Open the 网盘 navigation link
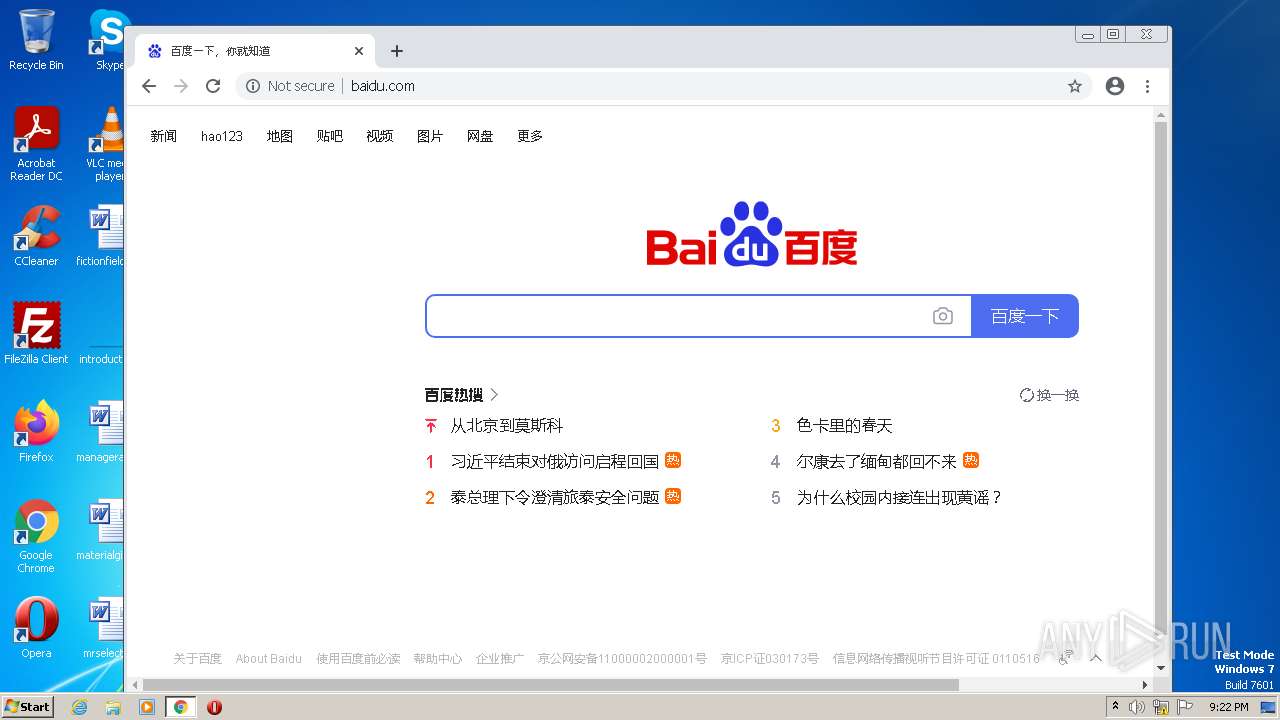Screen dimensions: 1280x720 pyautogui.click(x=480, y=136)
